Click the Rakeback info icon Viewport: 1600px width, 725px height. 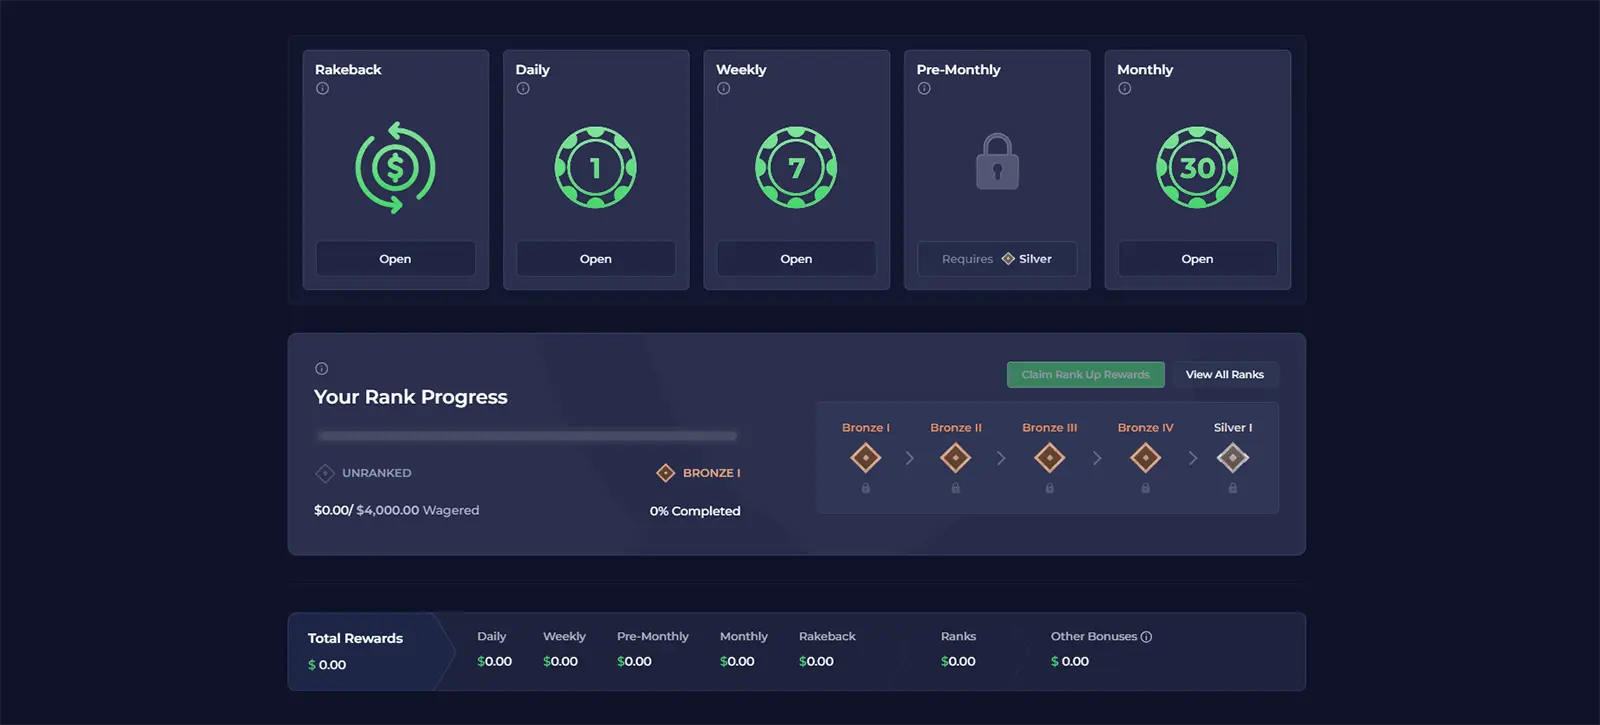pos(322,88)
